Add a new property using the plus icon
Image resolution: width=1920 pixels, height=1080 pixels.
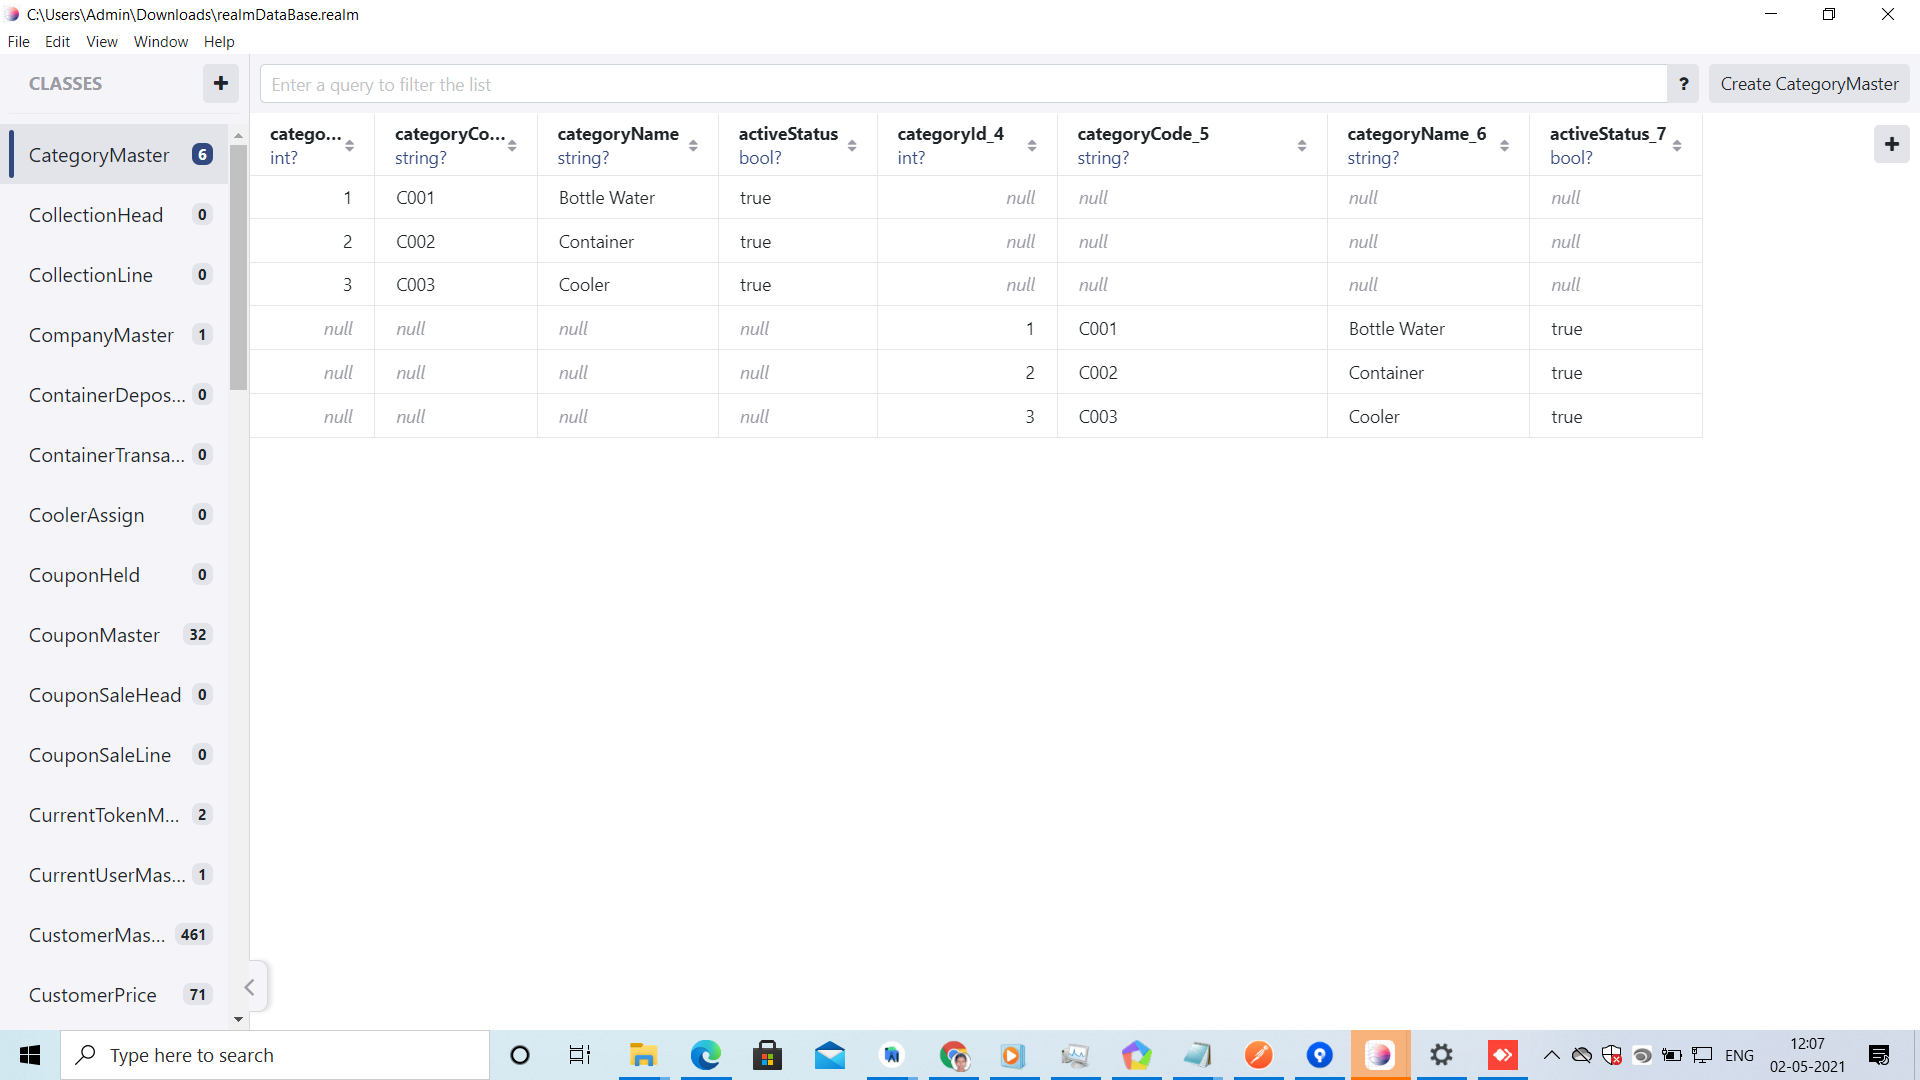1892,144
